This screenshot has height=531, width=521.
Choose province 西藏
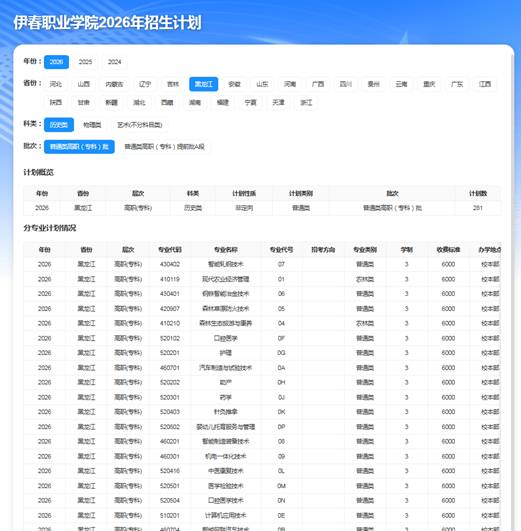click(167, 102)
